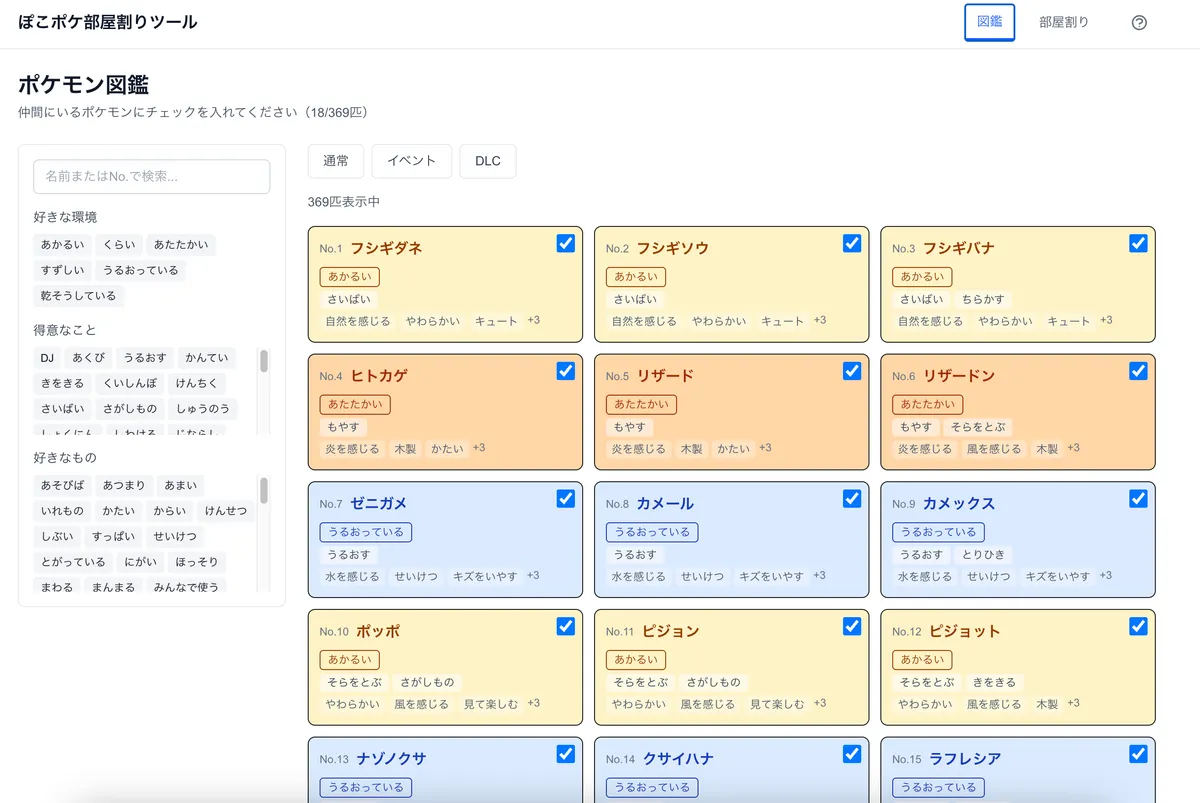This screenshot has width=1200, height=803.
Task: Select the DJ skill filter
Action: [47, 357]
